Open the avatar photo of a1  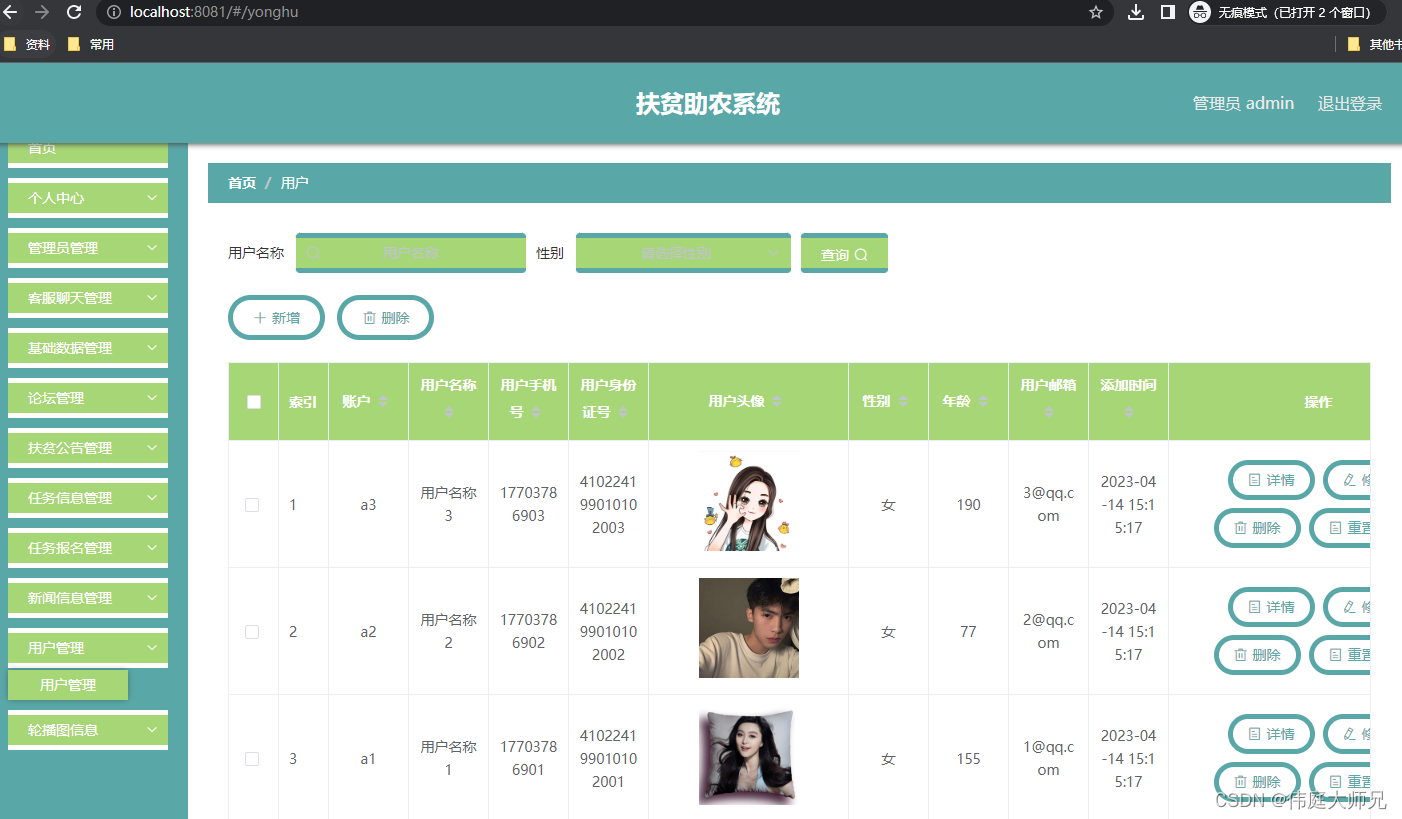(x=749, y=757)
